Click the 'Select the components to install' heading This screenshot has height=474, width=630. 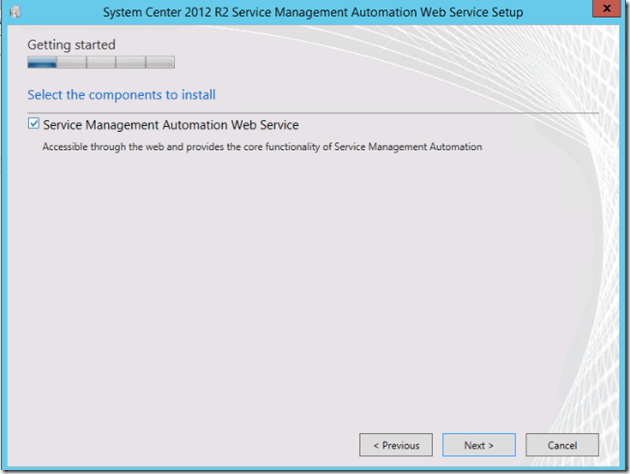(121, 95)
